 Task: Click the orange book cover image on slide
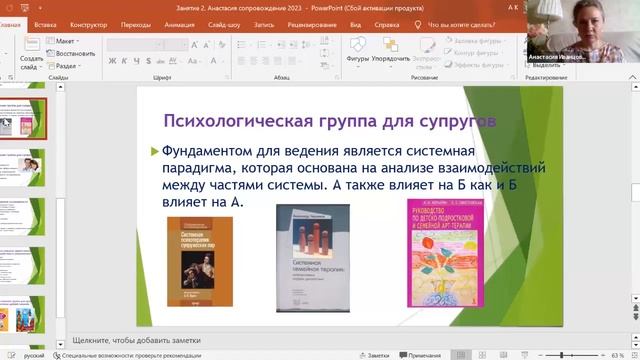(200, 261)
